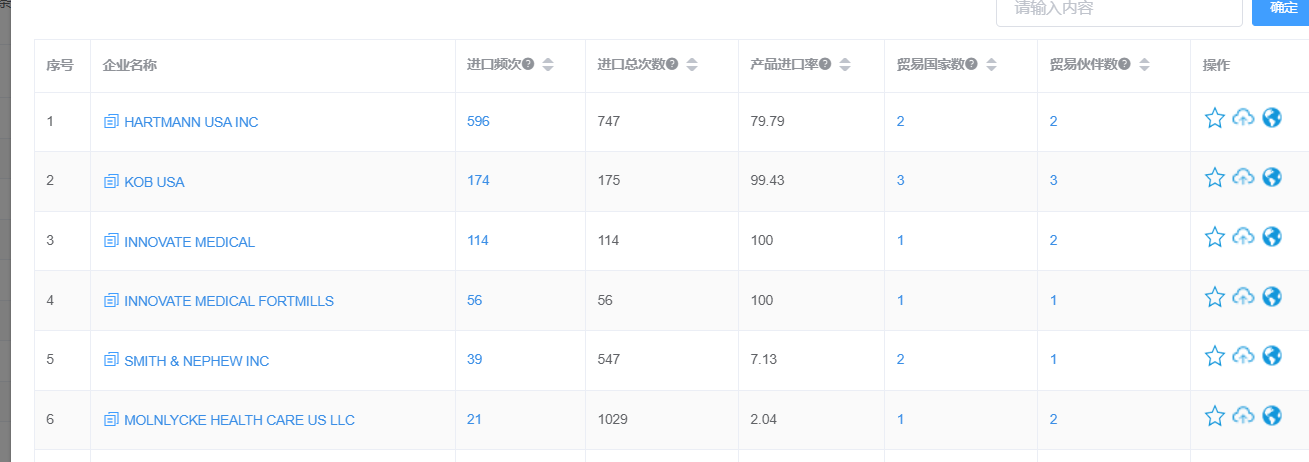
Task: Click document icon beside HARTMANN USA INC
Action: point(111,122)
